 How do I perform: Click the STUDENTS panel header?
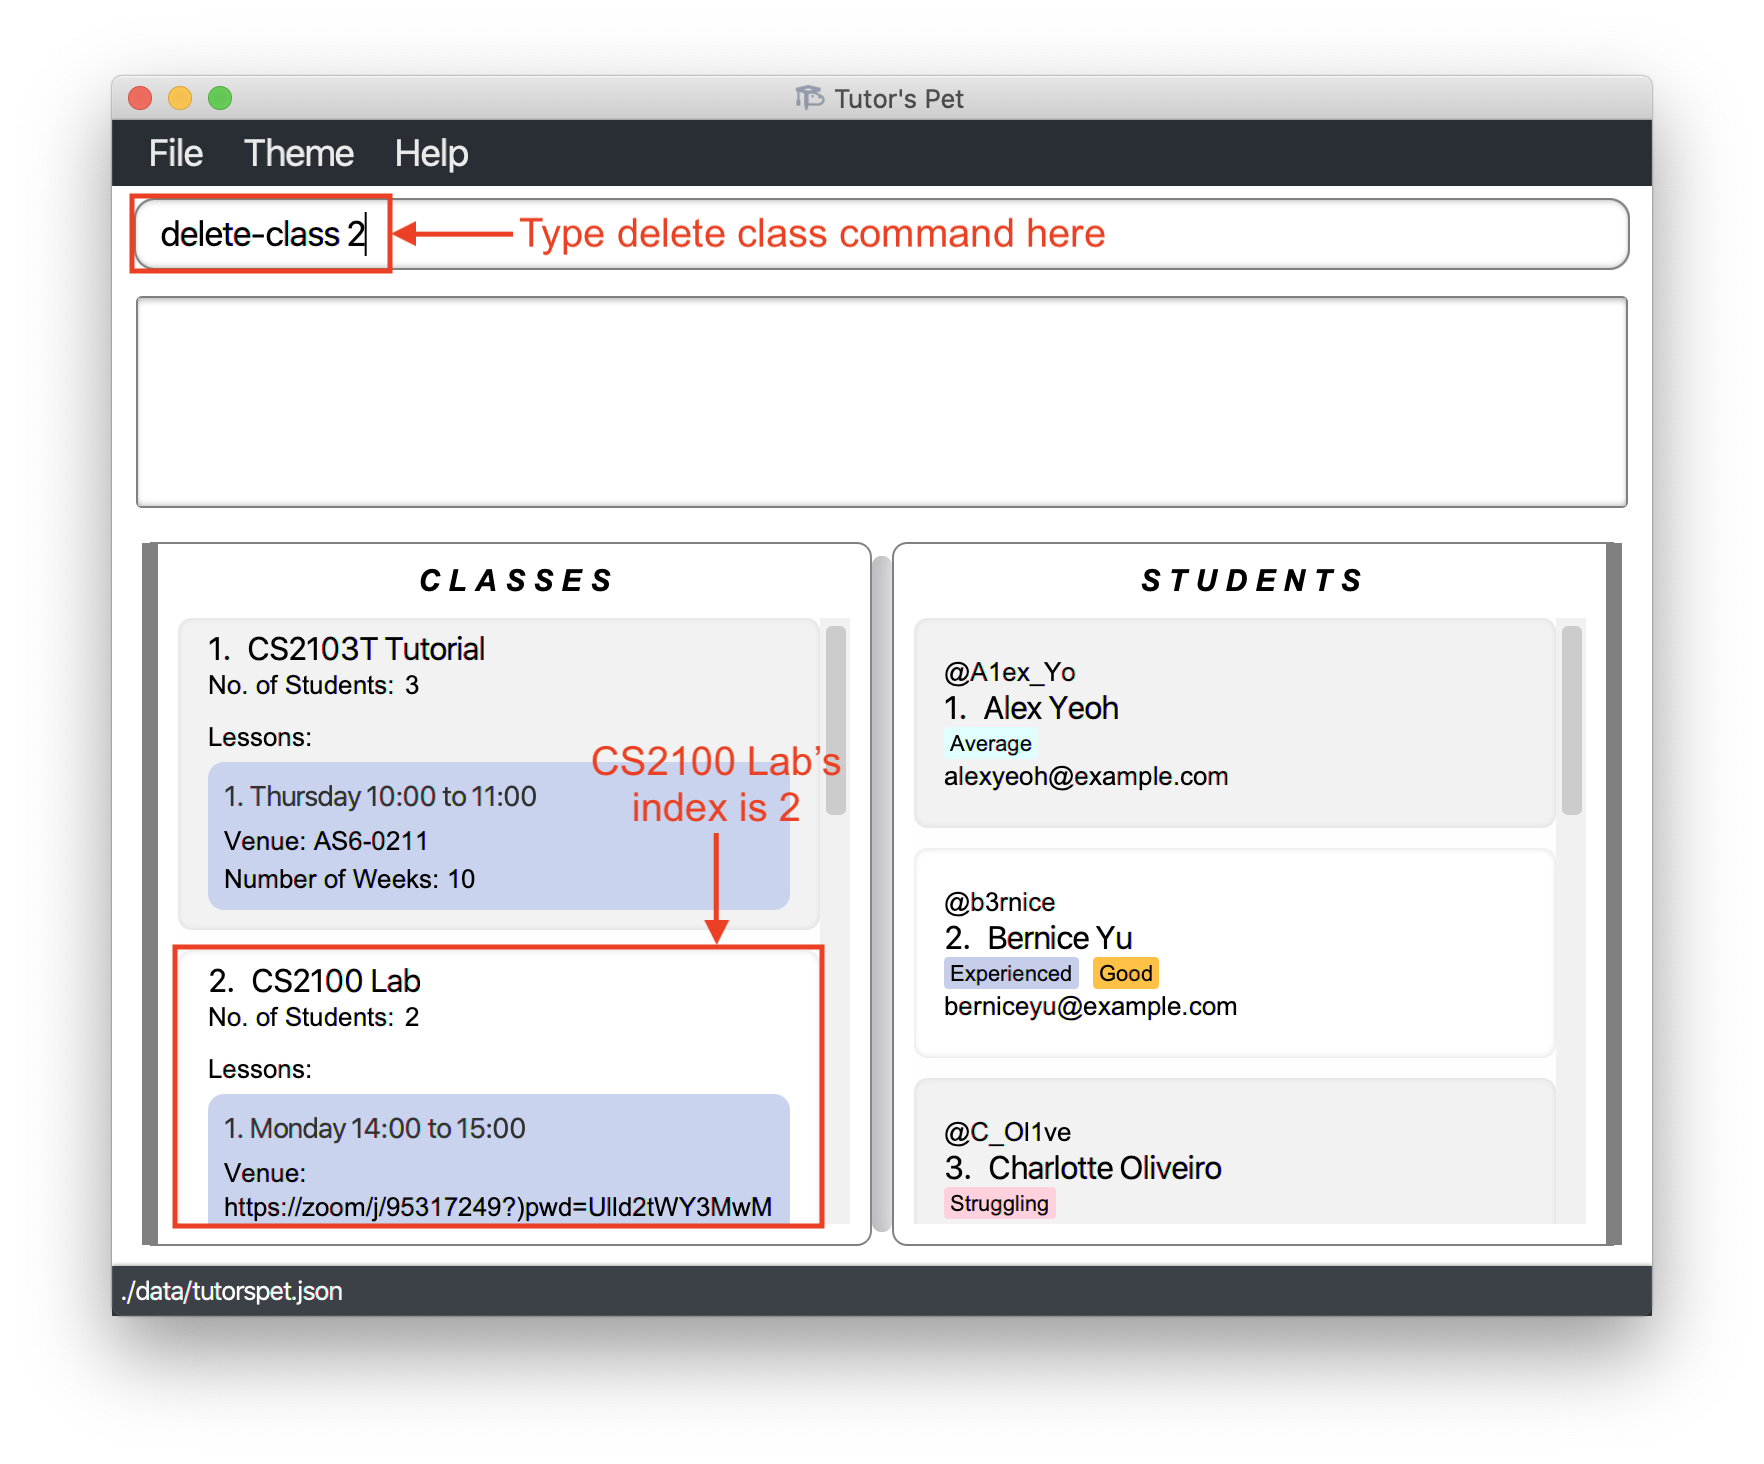[1253, 581]
